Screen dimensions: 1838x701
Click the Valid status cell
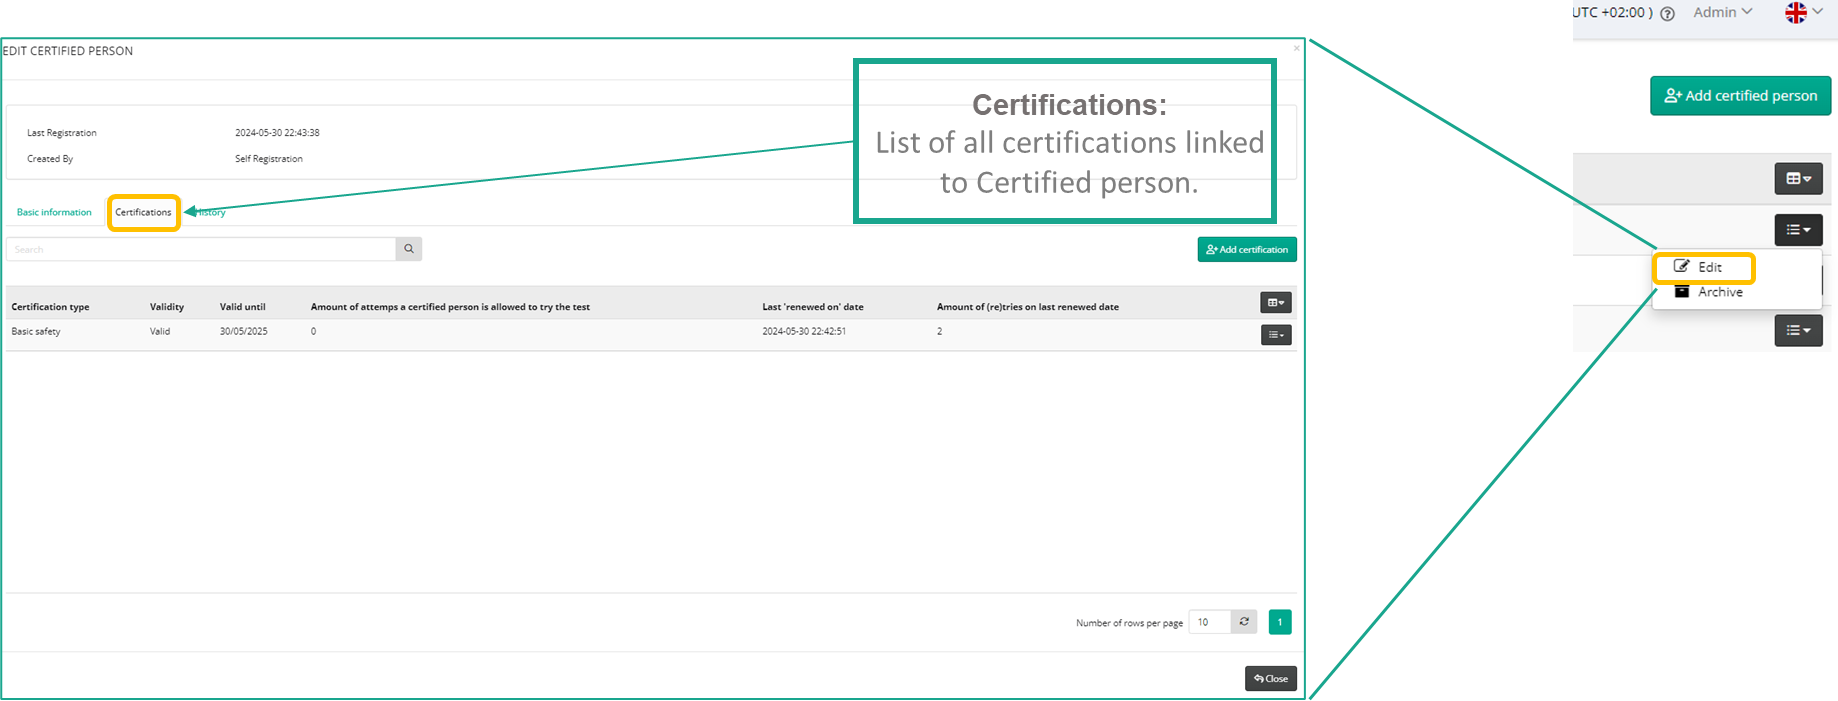click(160, 331)
